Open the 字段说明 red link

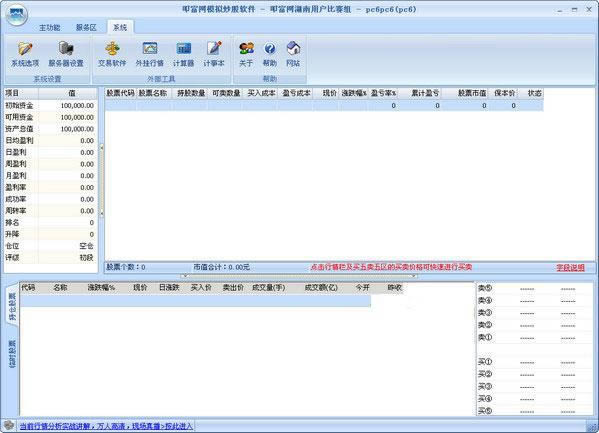pyautogui.click(x=570, y=268)
